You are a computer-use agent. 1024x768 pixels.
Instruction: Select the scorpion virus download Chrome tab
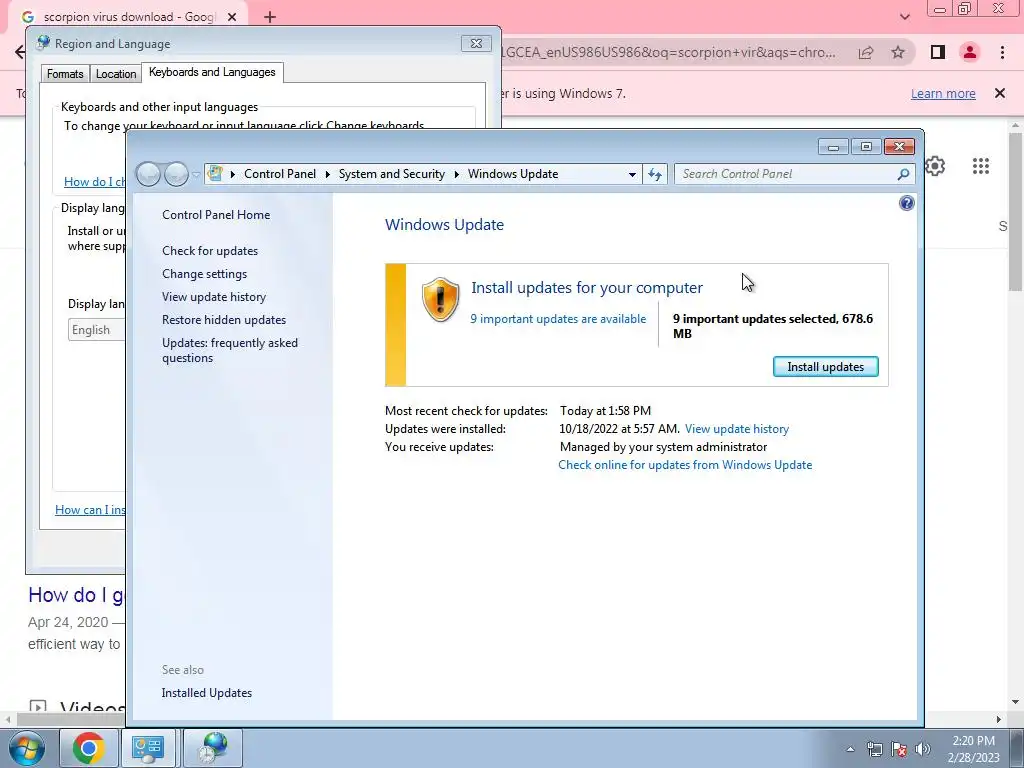click(x=131, y=17)
